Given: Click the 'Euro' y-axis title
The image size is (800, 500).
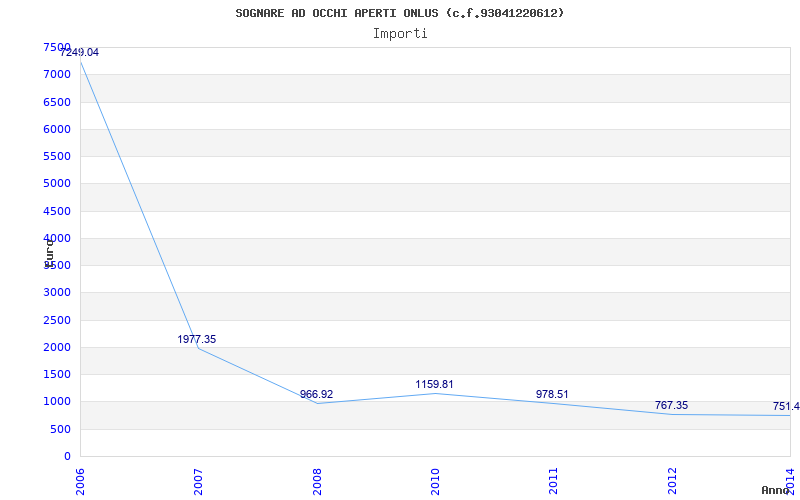Looking at the screenshot, I should pos(48,253).
